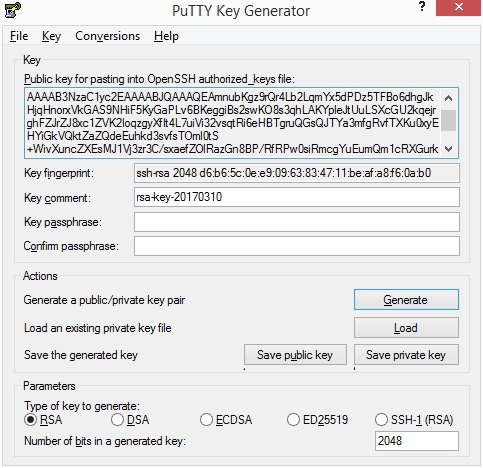
Task: Click Save public key button
Action: pos(295,355)
